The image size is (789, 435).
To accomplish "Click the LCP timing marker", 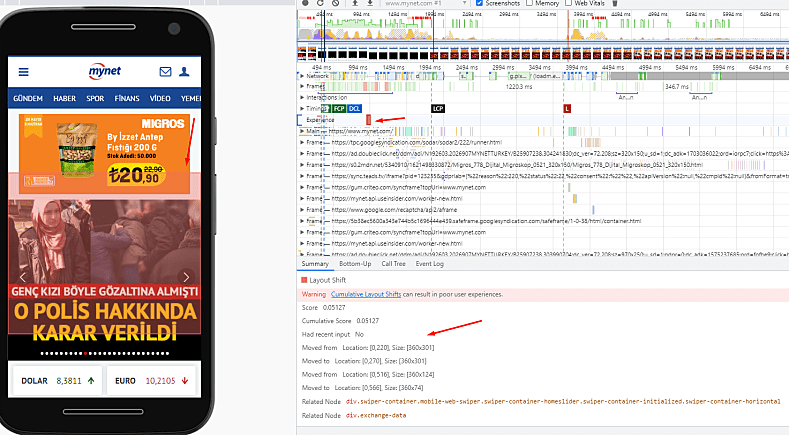I will (x=438, y=109).
